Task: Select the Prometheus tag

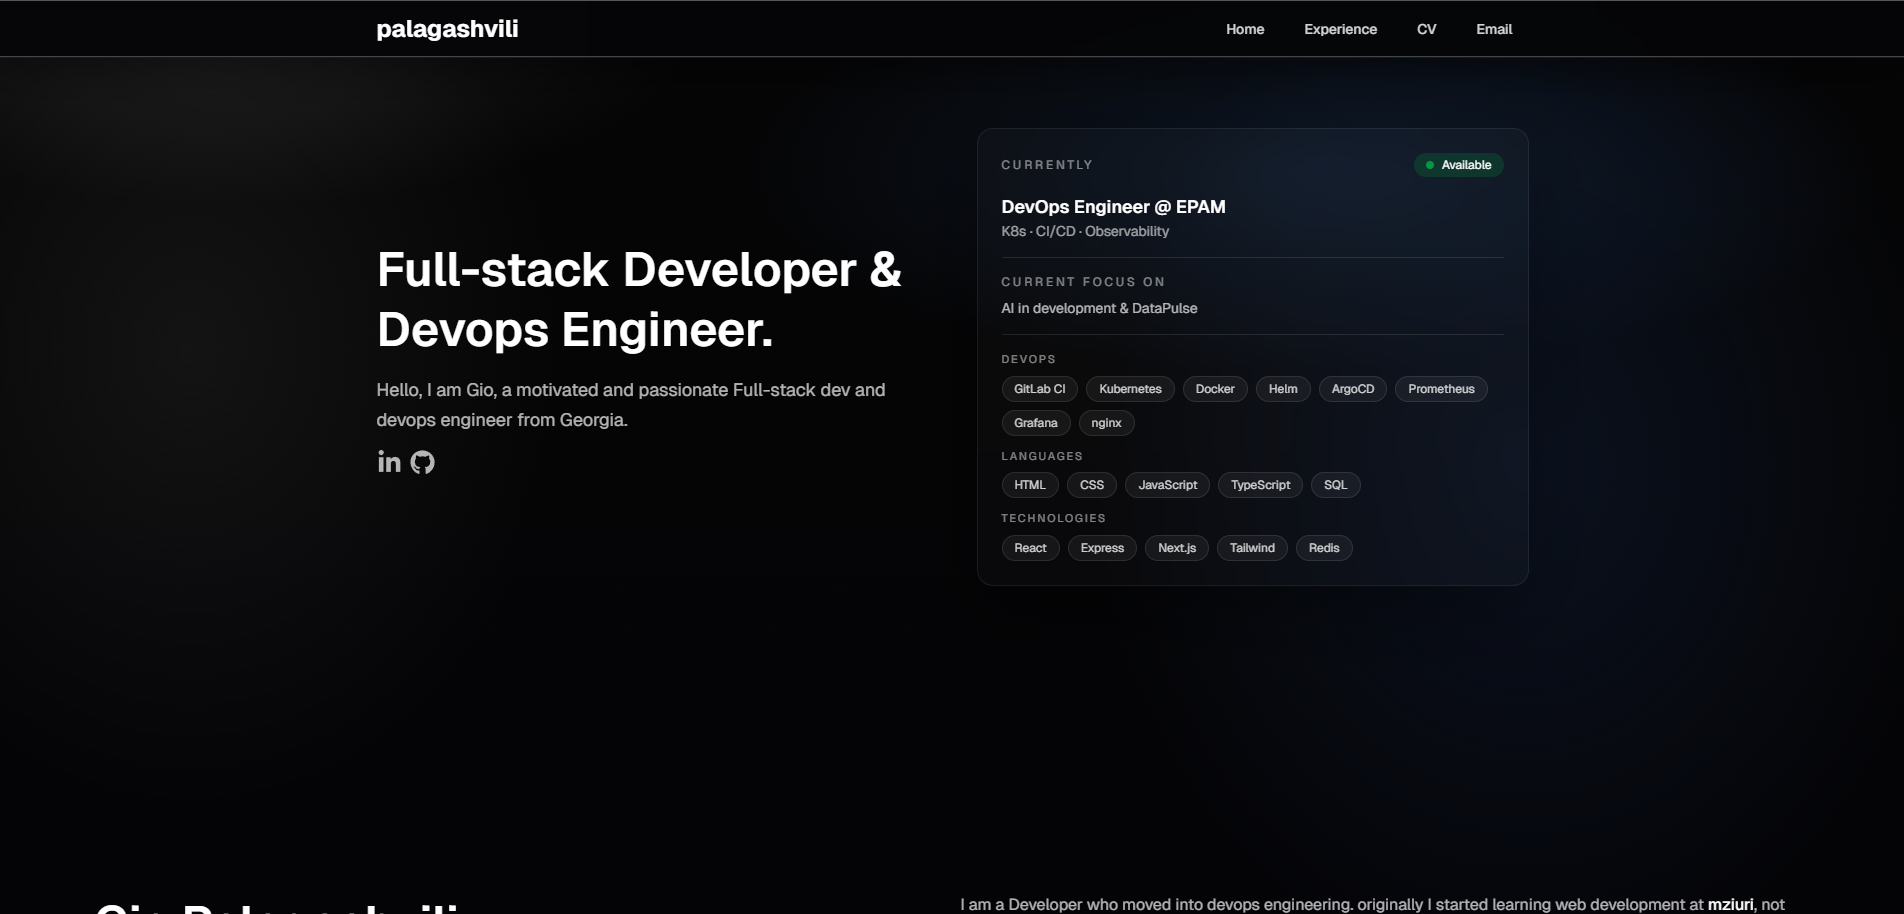Action: 1441,389
